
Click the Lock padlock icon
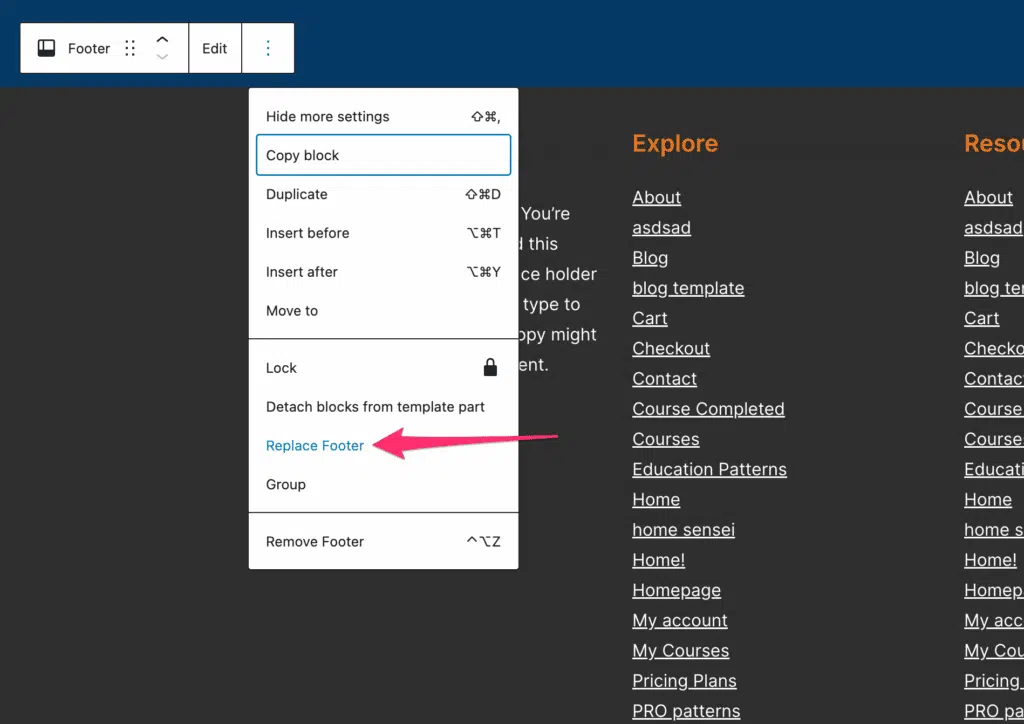[x=490, y=368]
